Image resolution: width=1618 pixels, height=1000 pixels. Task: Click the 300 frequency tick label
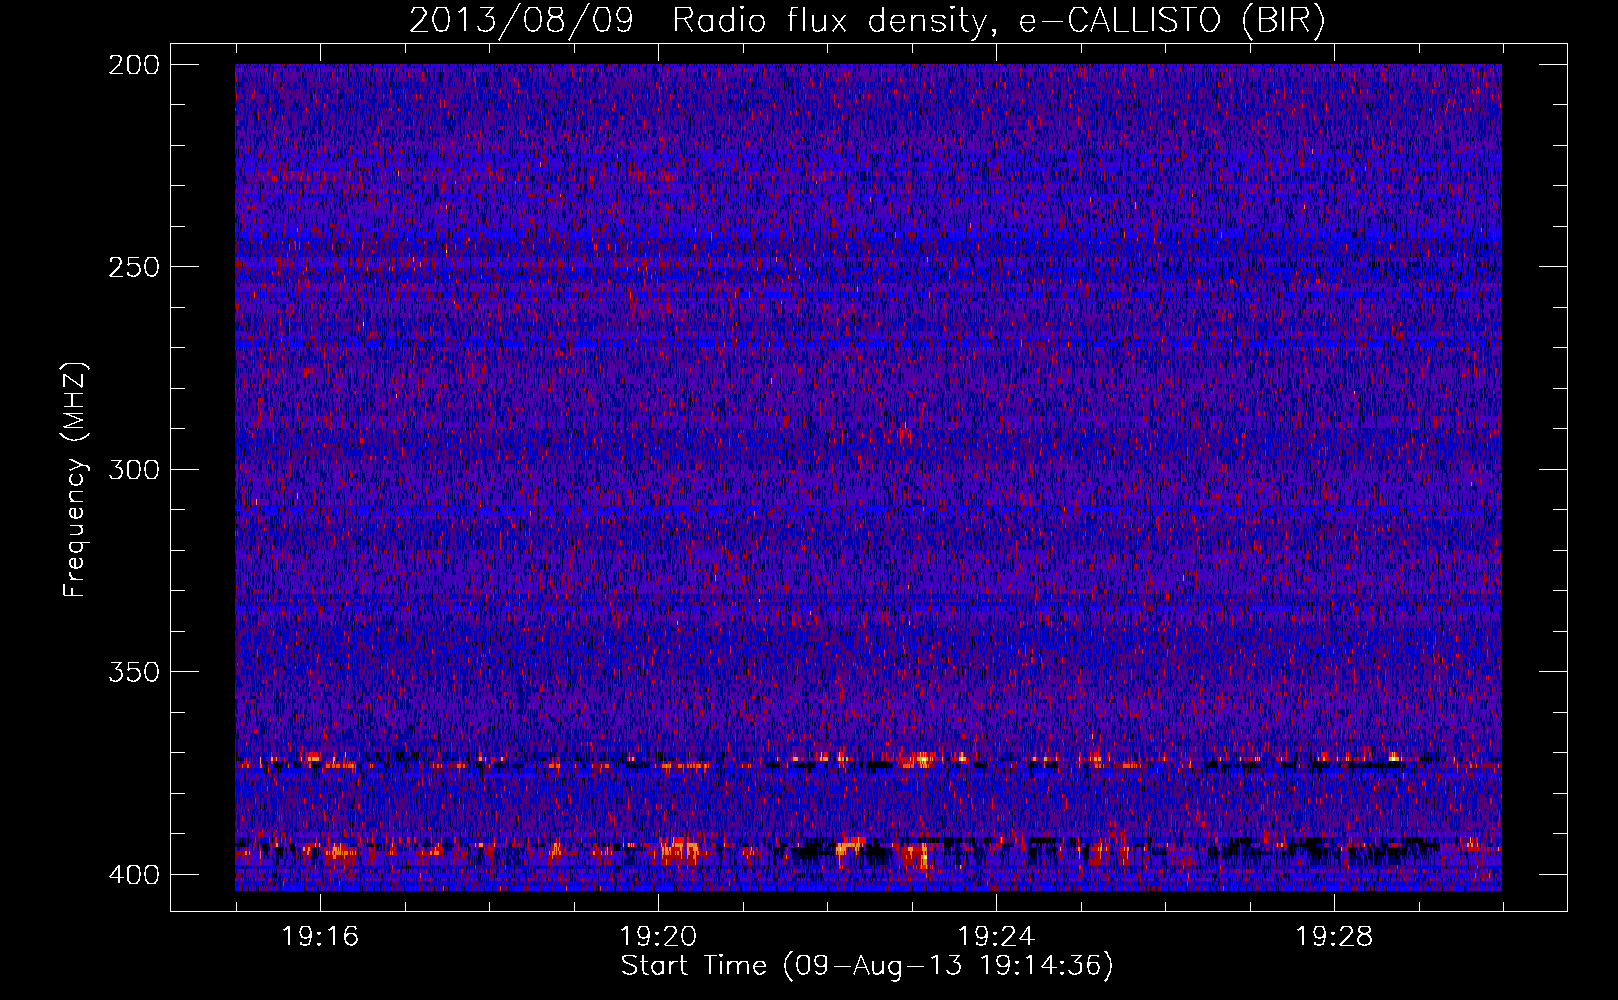tap(133, 470)
